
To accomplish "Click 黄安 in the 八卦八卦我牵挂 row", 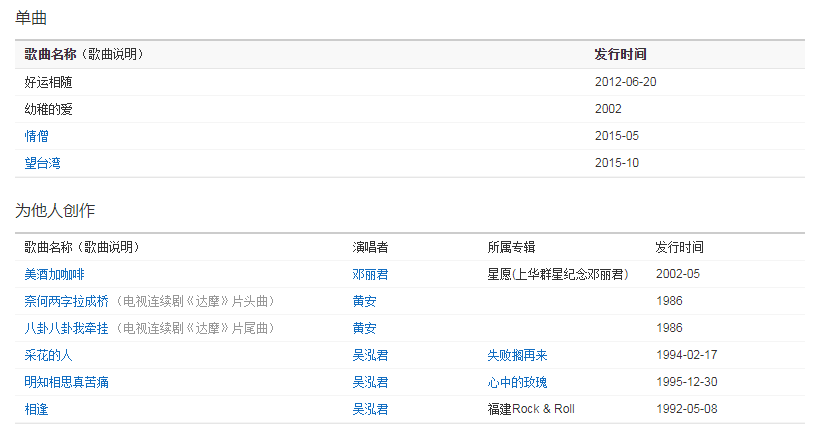I will tap(364, 328).
